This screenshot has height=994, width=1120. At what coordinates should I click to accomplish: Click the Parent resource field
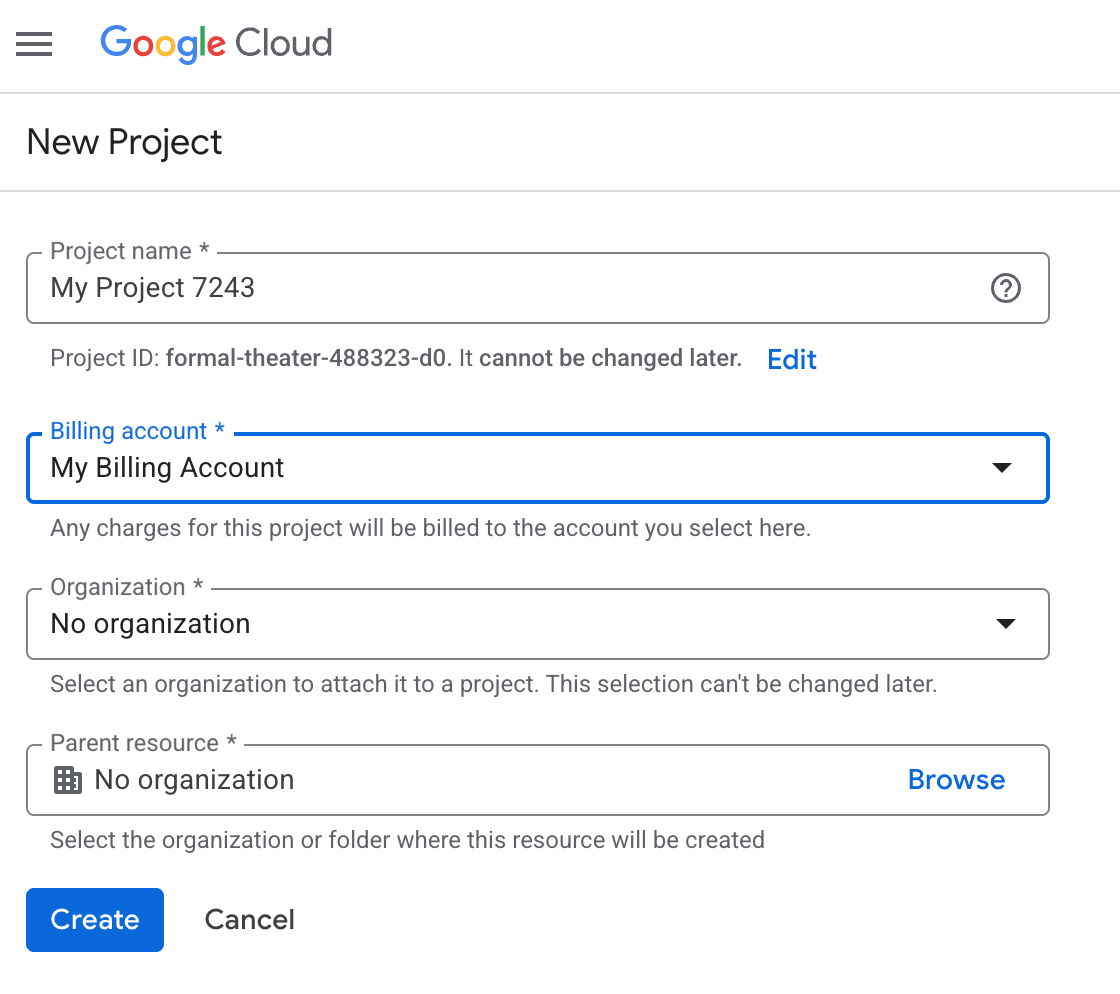point(537,780)
